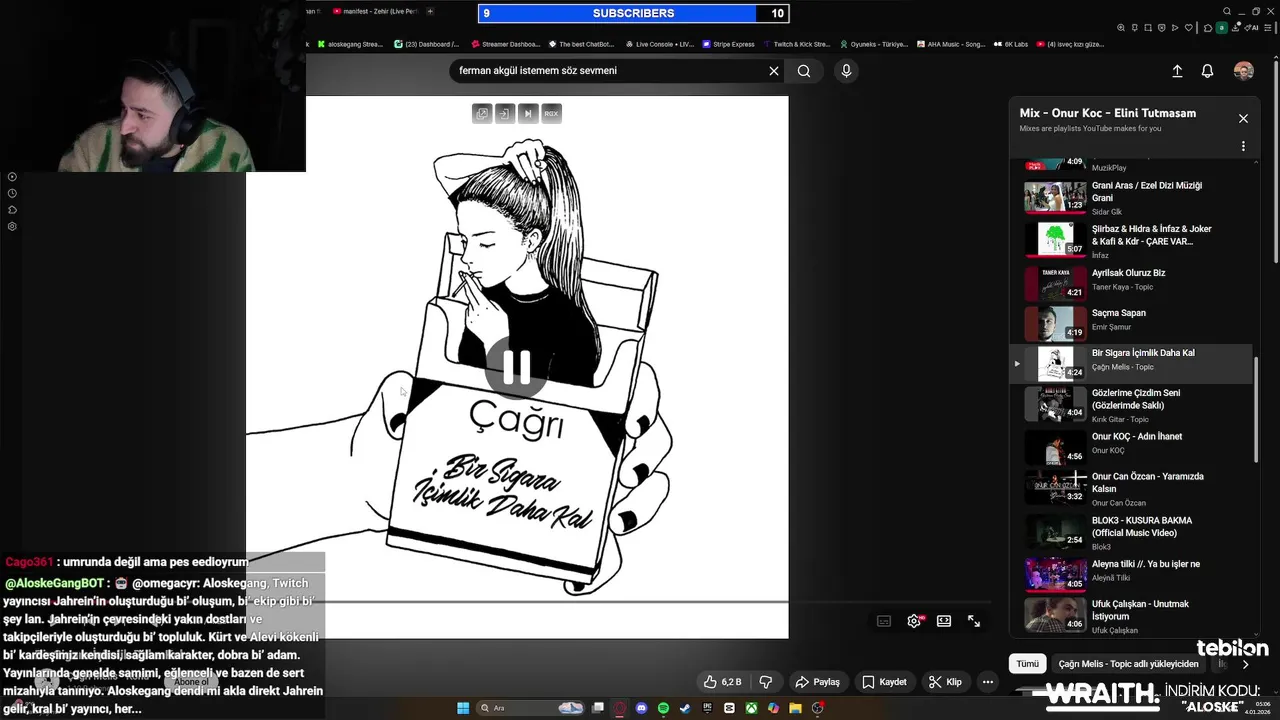Show more filter chips with right arrow
This screenshot has width=1280, height=720.
tap(1245, 664)
